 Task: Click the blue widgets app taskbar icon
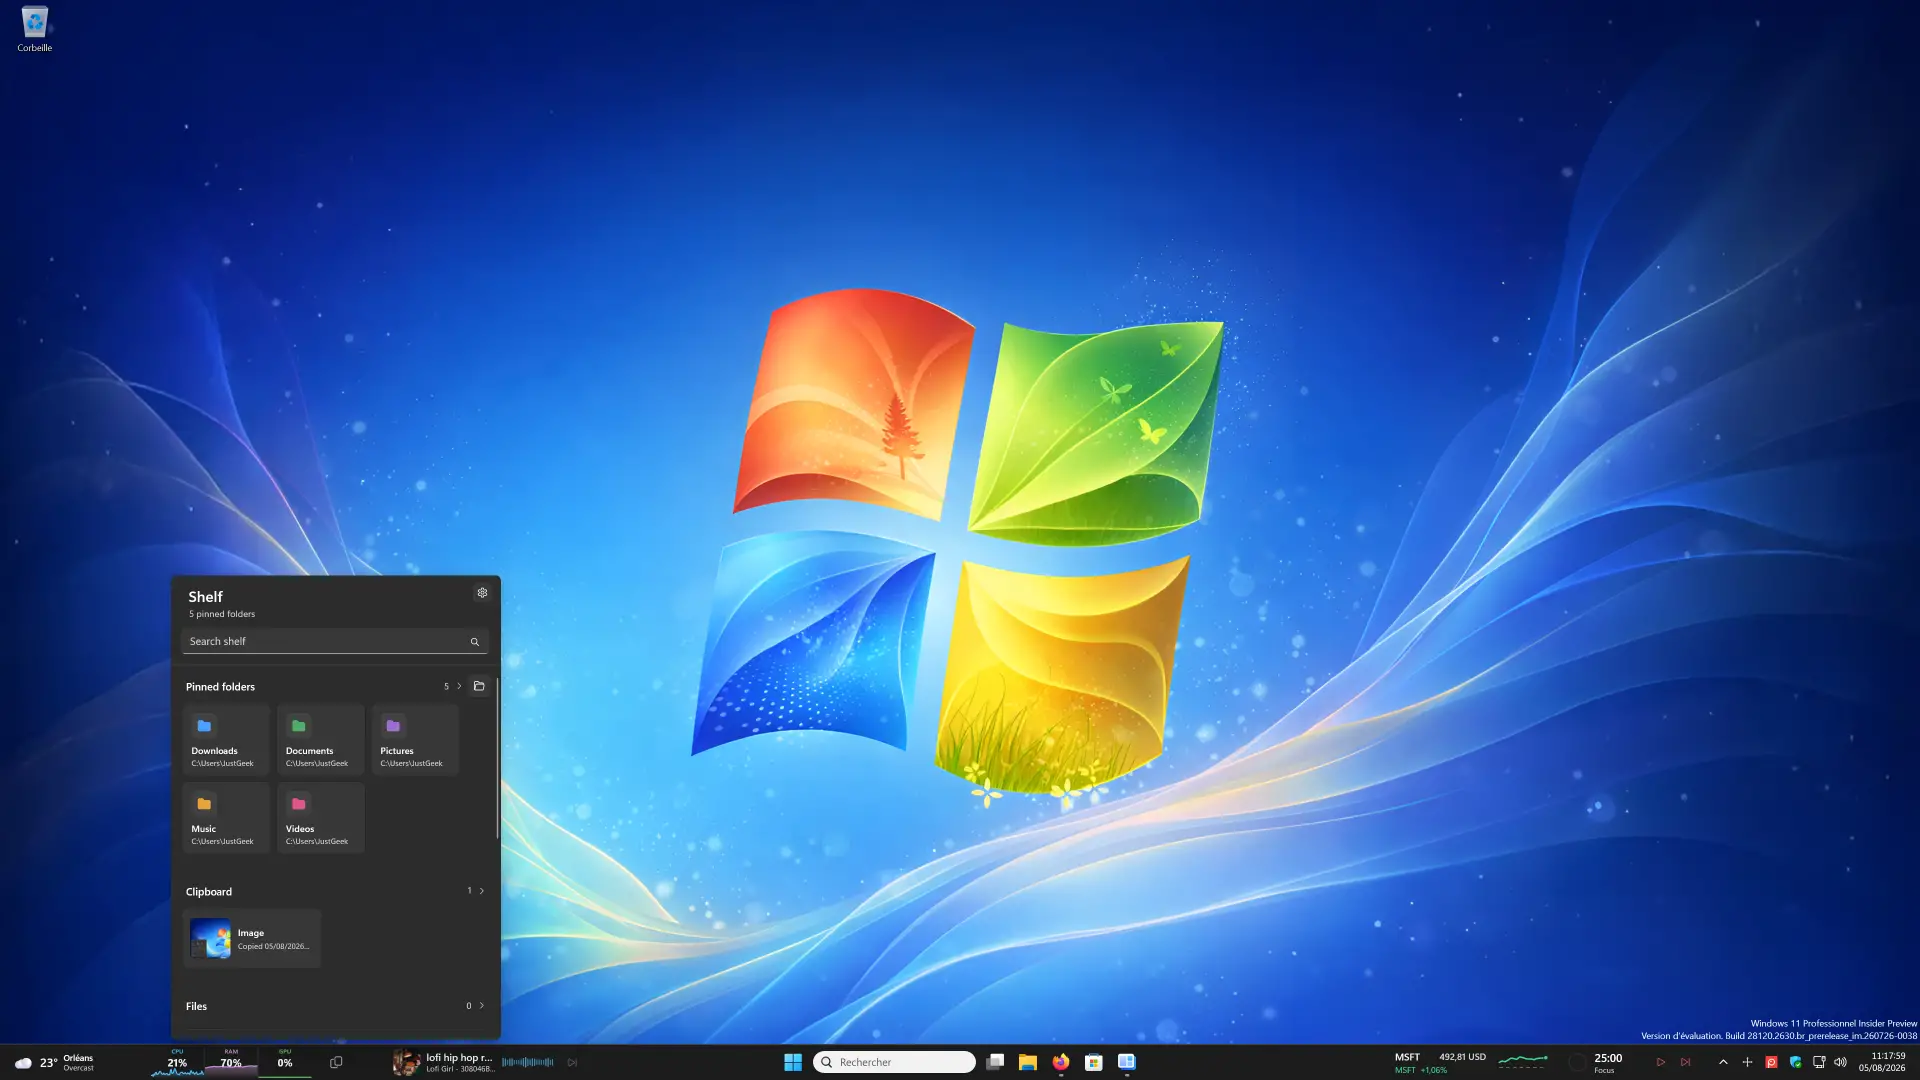pos(1127,1062)
